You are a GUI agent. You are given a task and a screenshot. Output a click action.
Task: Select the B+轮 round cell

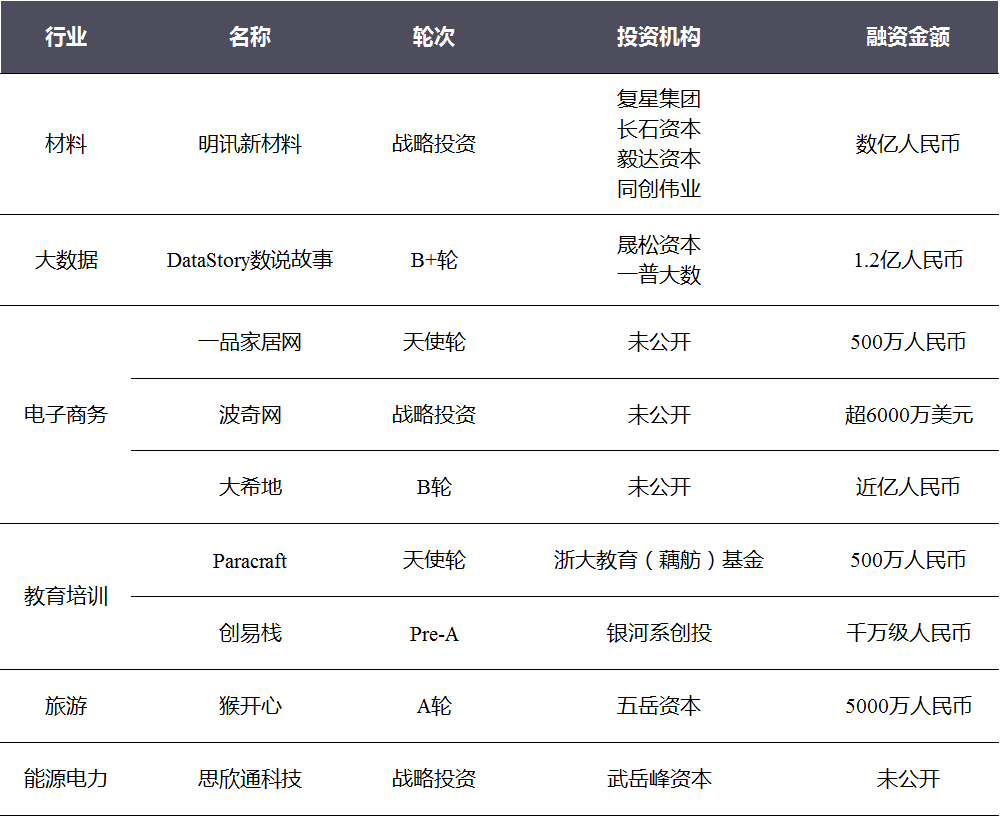click(434, 260)
